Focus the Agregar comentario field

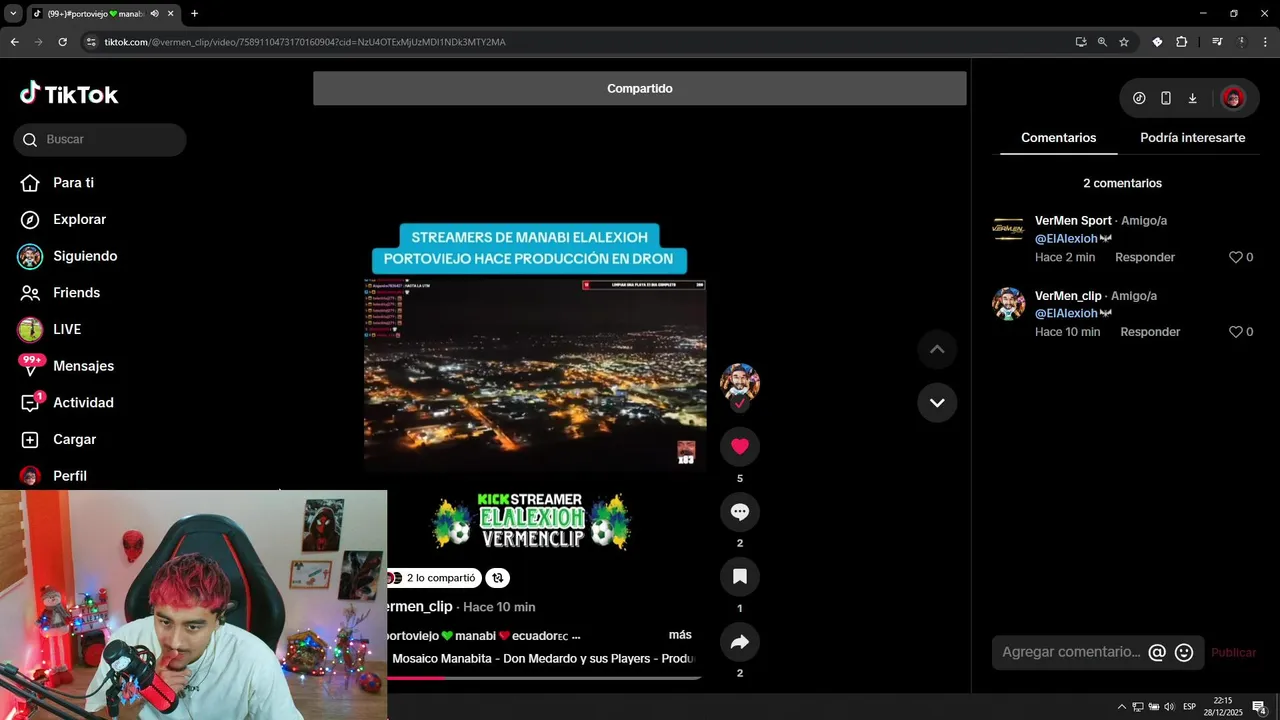pos(1071,652)
